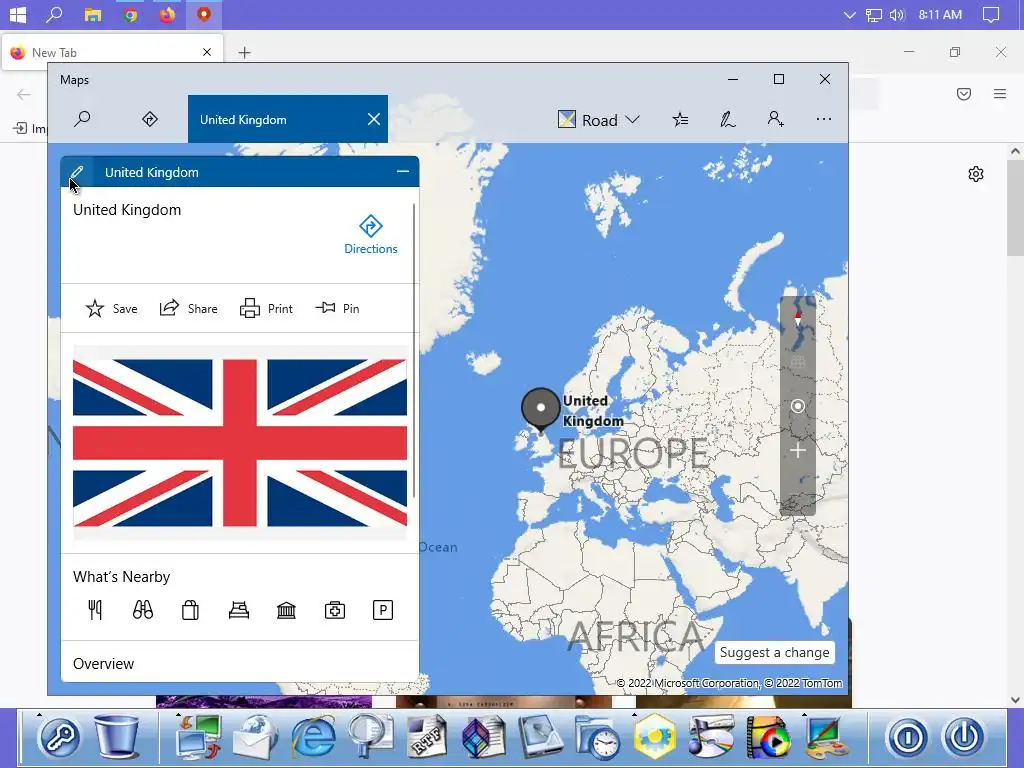Image resolution: width=1024 pixels, height=768 pixels.
Task: Click the pencil edit icon on the card
Action: pyautogui.click(x=76, y=172)
